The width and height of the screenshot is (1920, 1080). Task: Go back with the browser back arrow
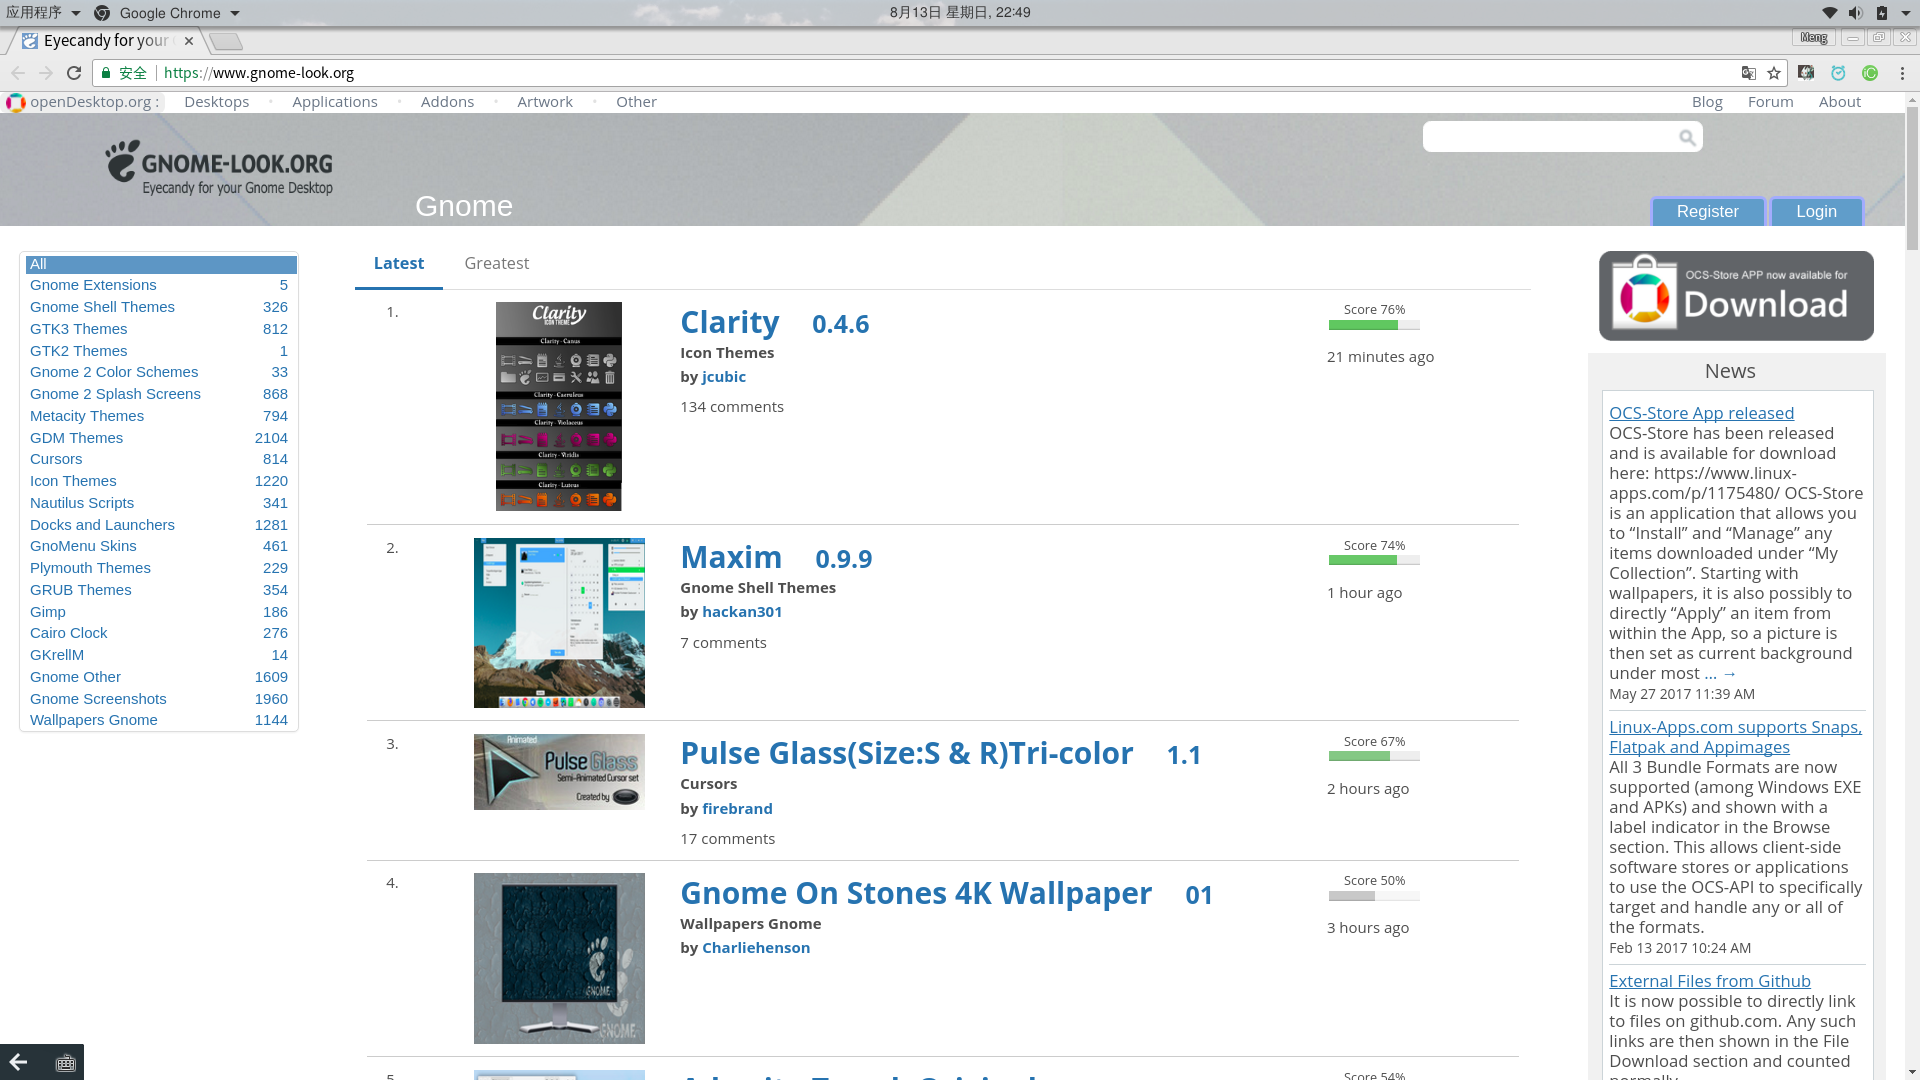(18, 73)
